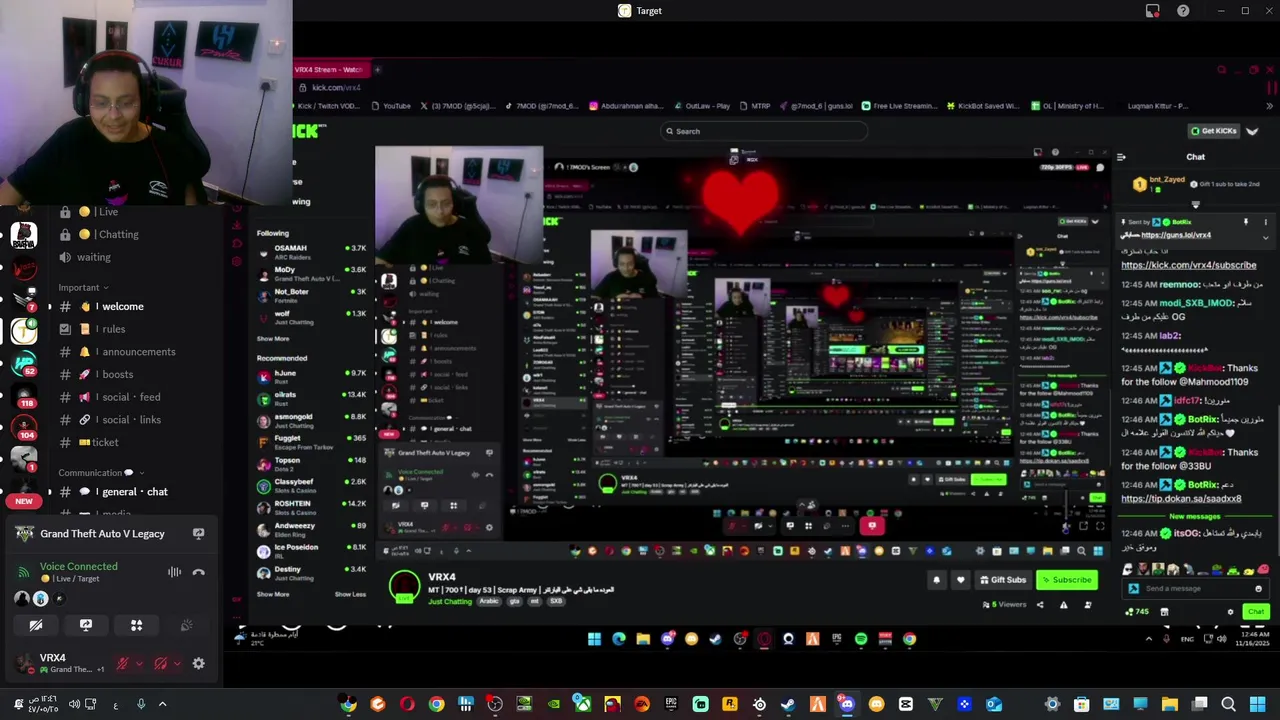Toggle Discord camera on or off

(36, 625)
